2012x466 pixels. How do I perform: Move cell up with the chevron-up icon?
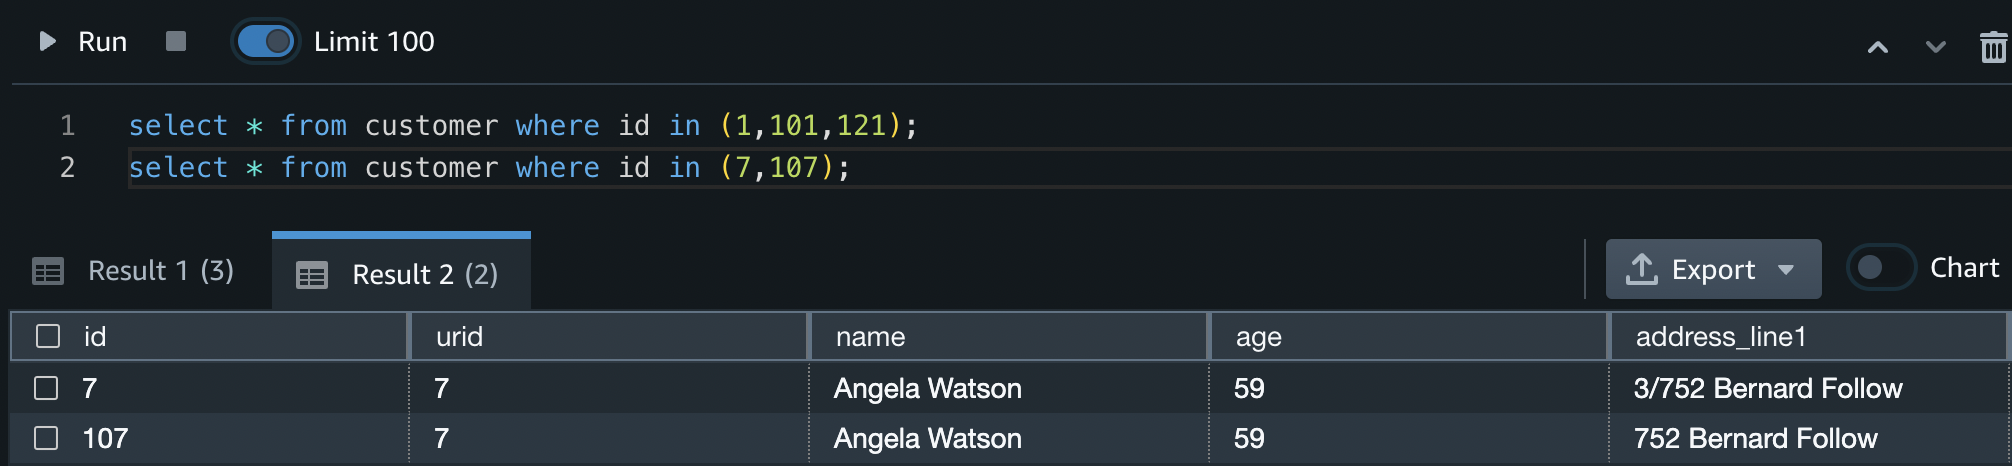[1878, 46]
